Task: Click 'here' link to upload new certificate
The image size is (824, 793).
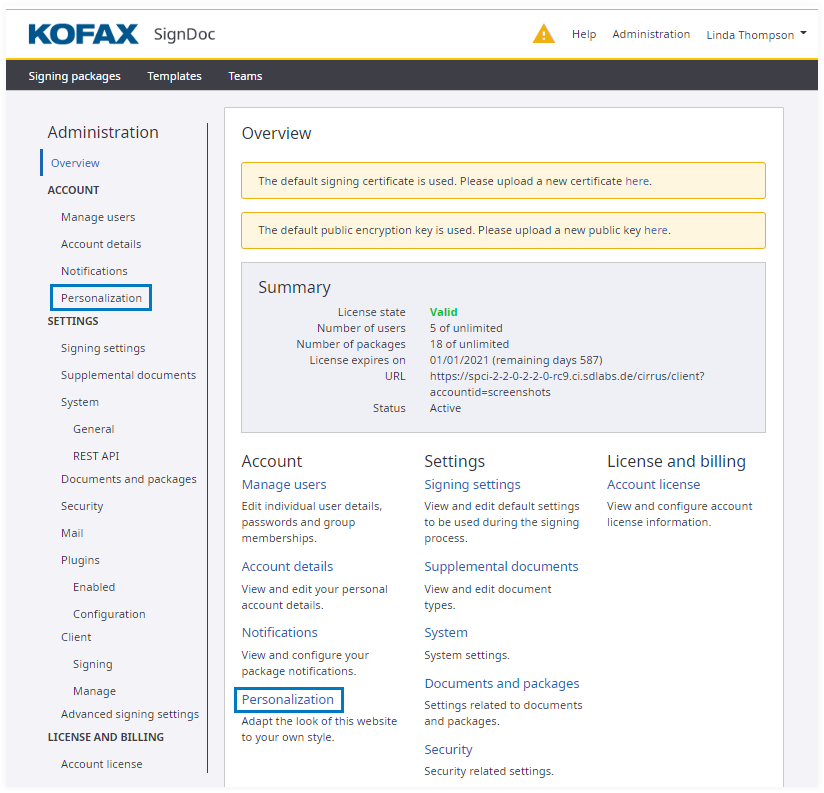Action: click(637, 181)
